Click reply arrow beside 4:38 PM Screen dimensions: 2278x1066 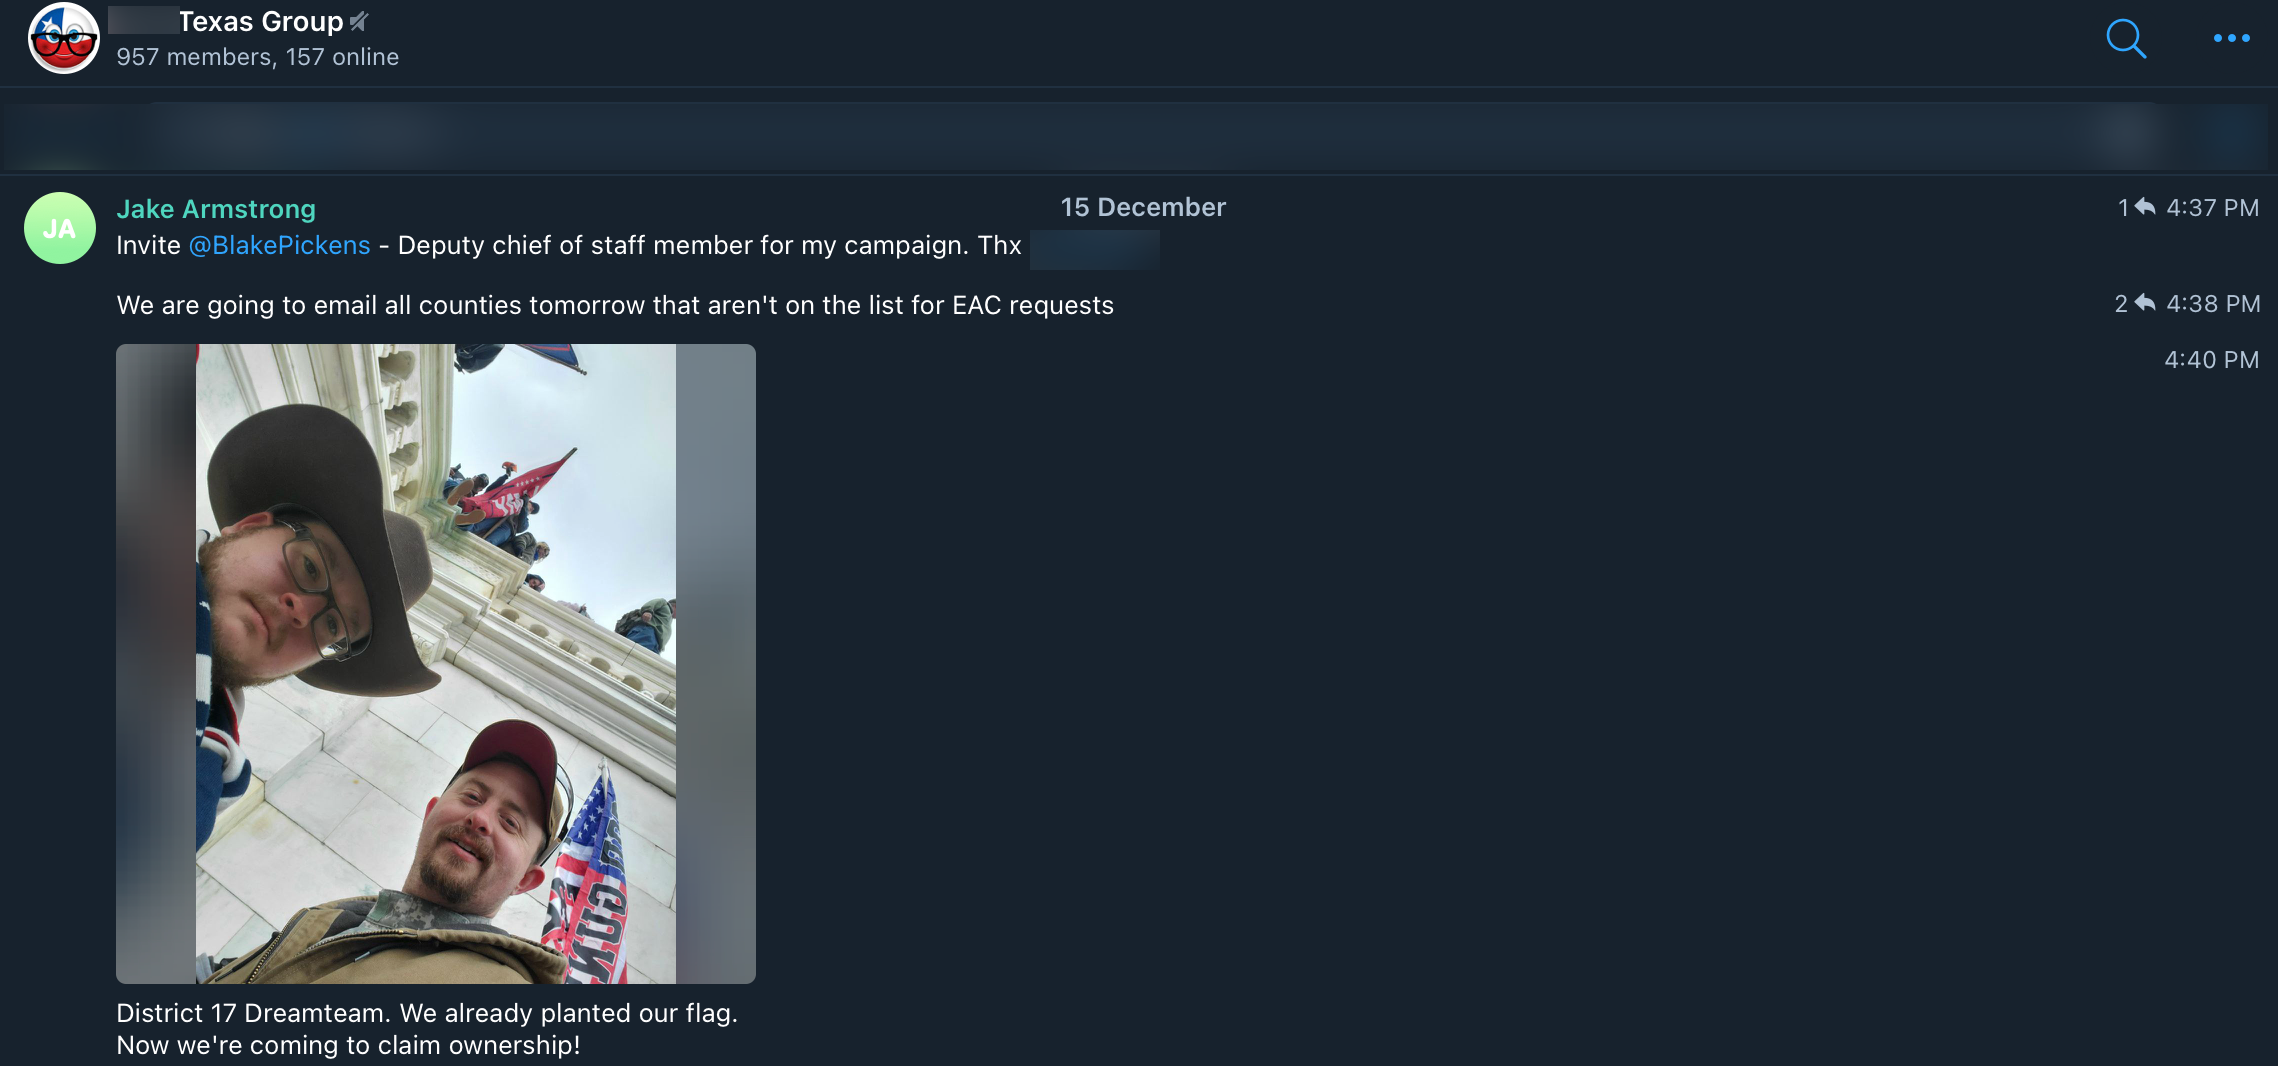tap(2145, 303)
